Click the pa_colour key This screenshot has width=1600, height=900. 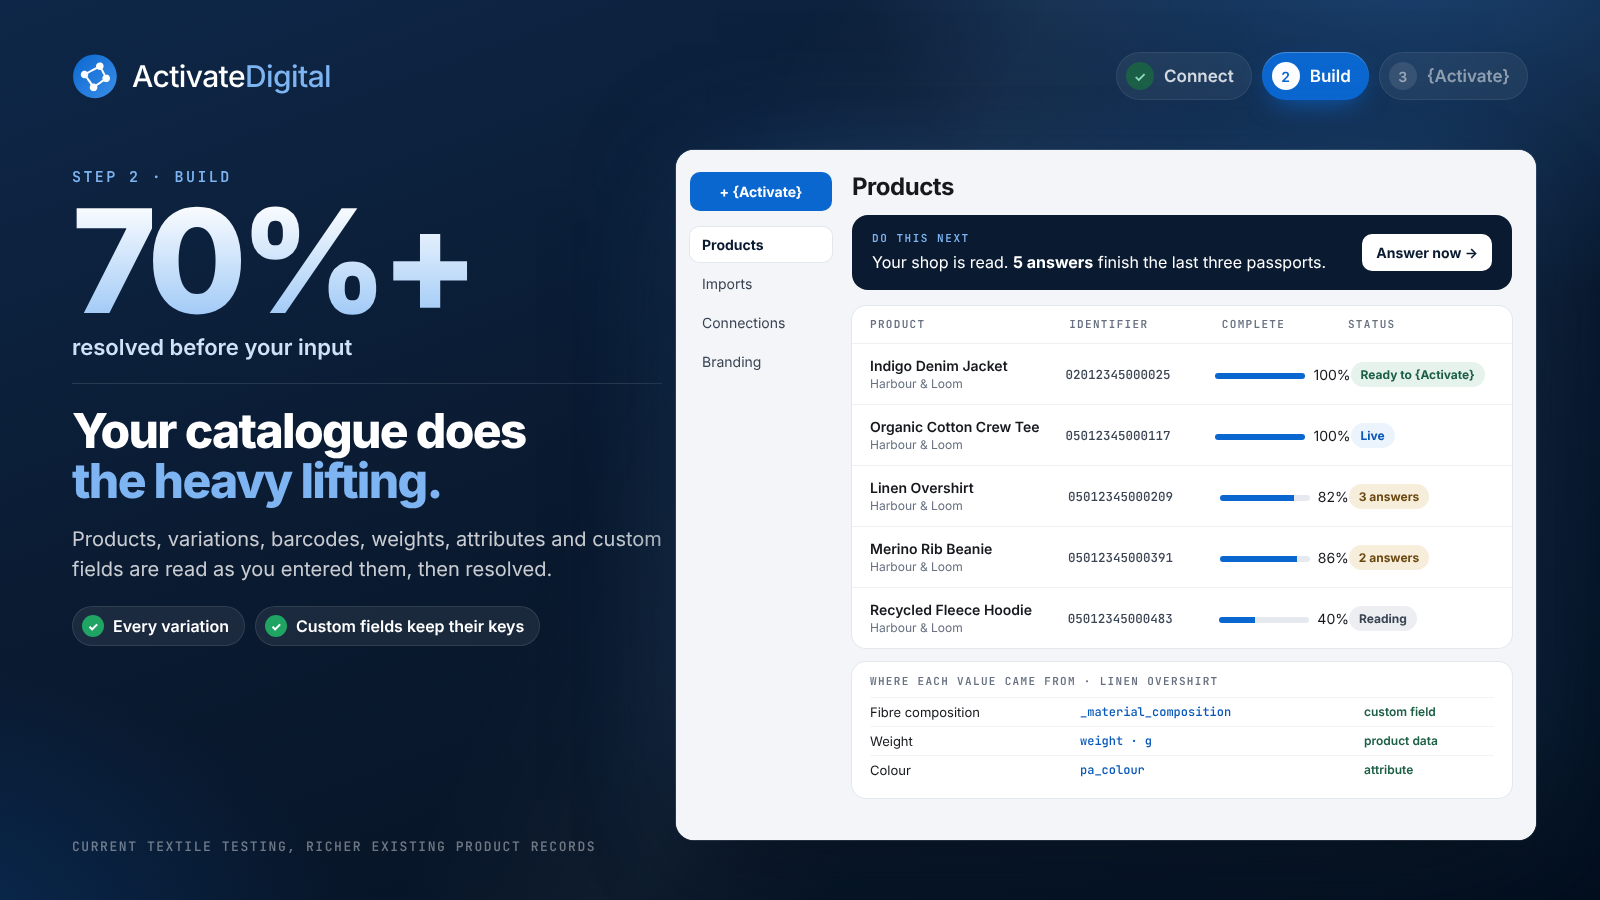(x=1112, y=770)
